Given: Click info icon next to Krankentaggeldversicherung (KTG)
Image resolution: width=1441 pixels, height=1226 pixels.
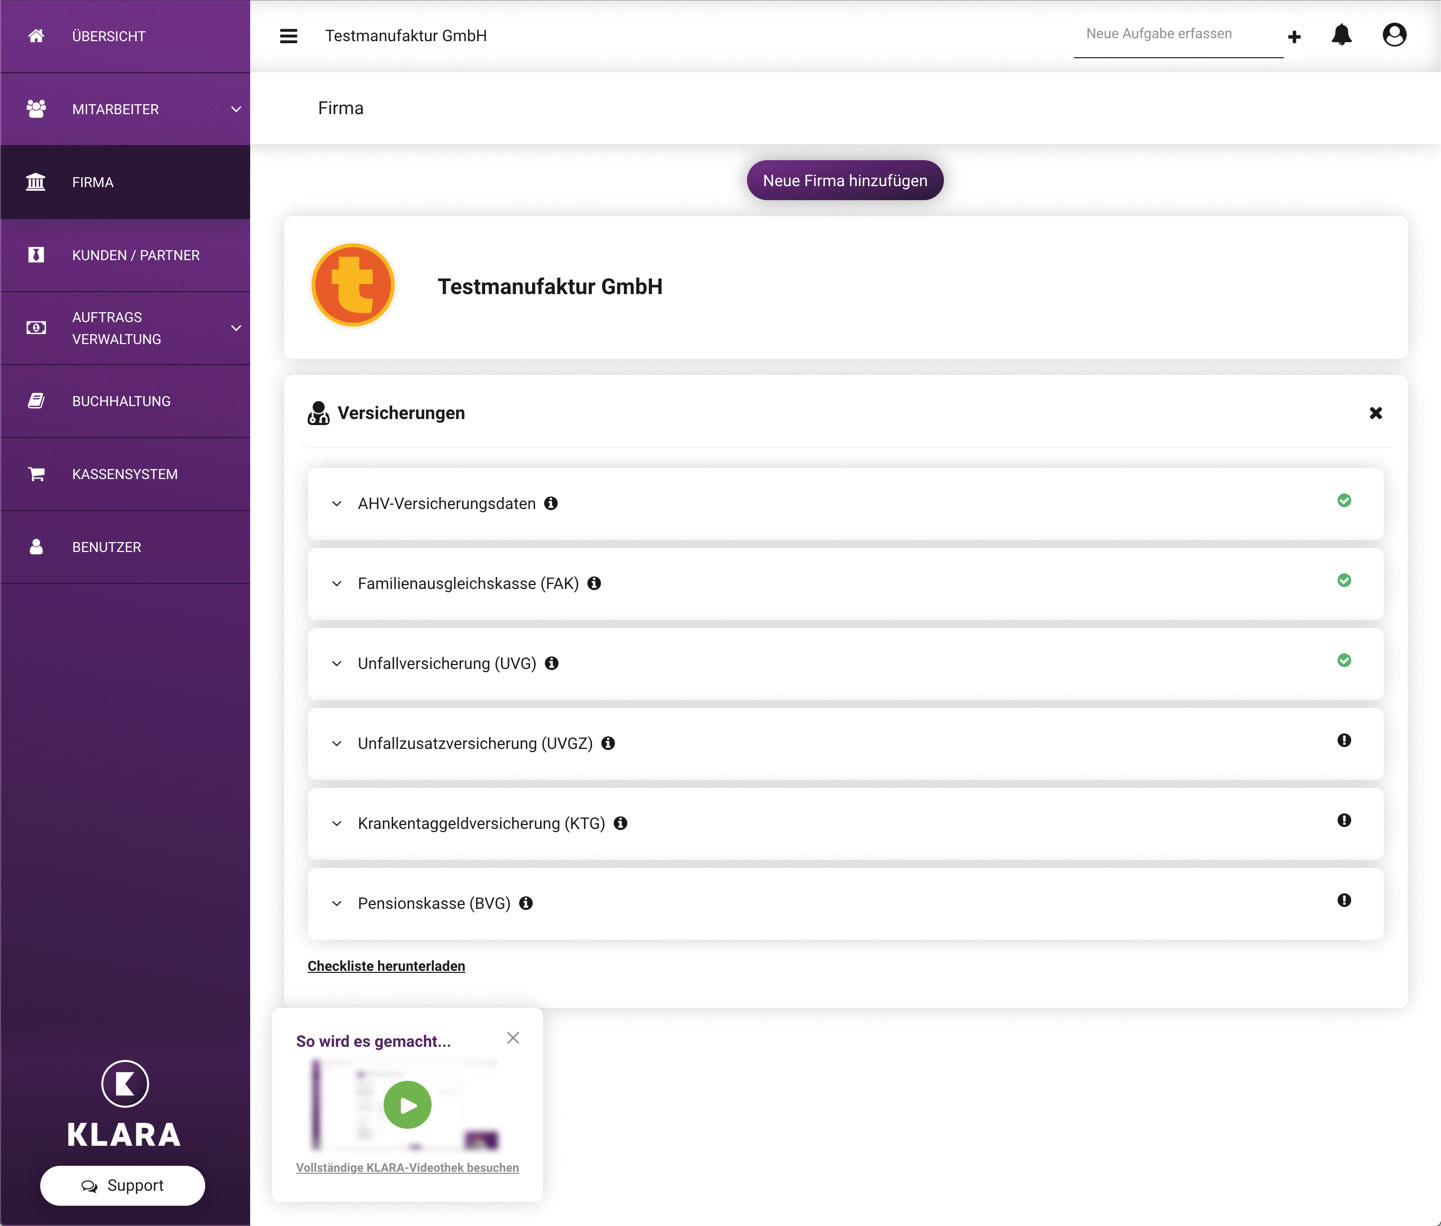Looking at the screenshot, I should click(620, 823).
